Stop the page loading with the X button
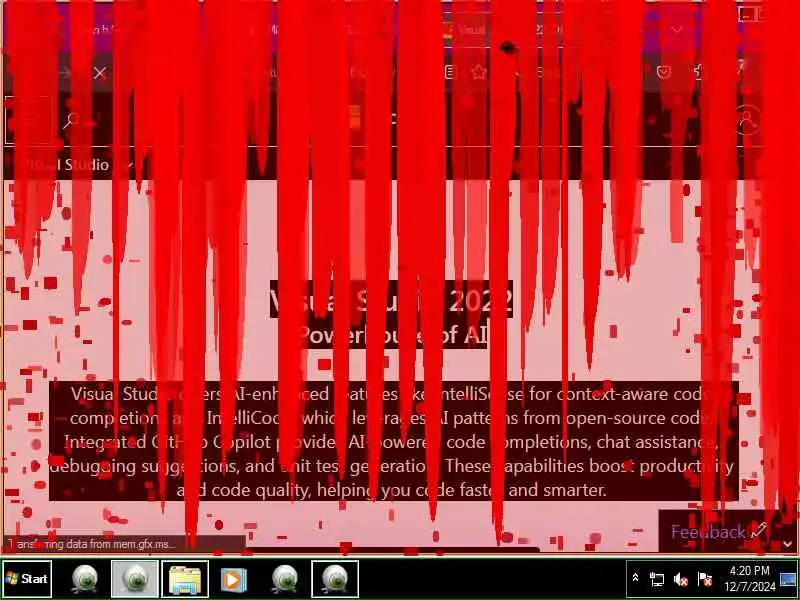 click(x=100, y=73)
